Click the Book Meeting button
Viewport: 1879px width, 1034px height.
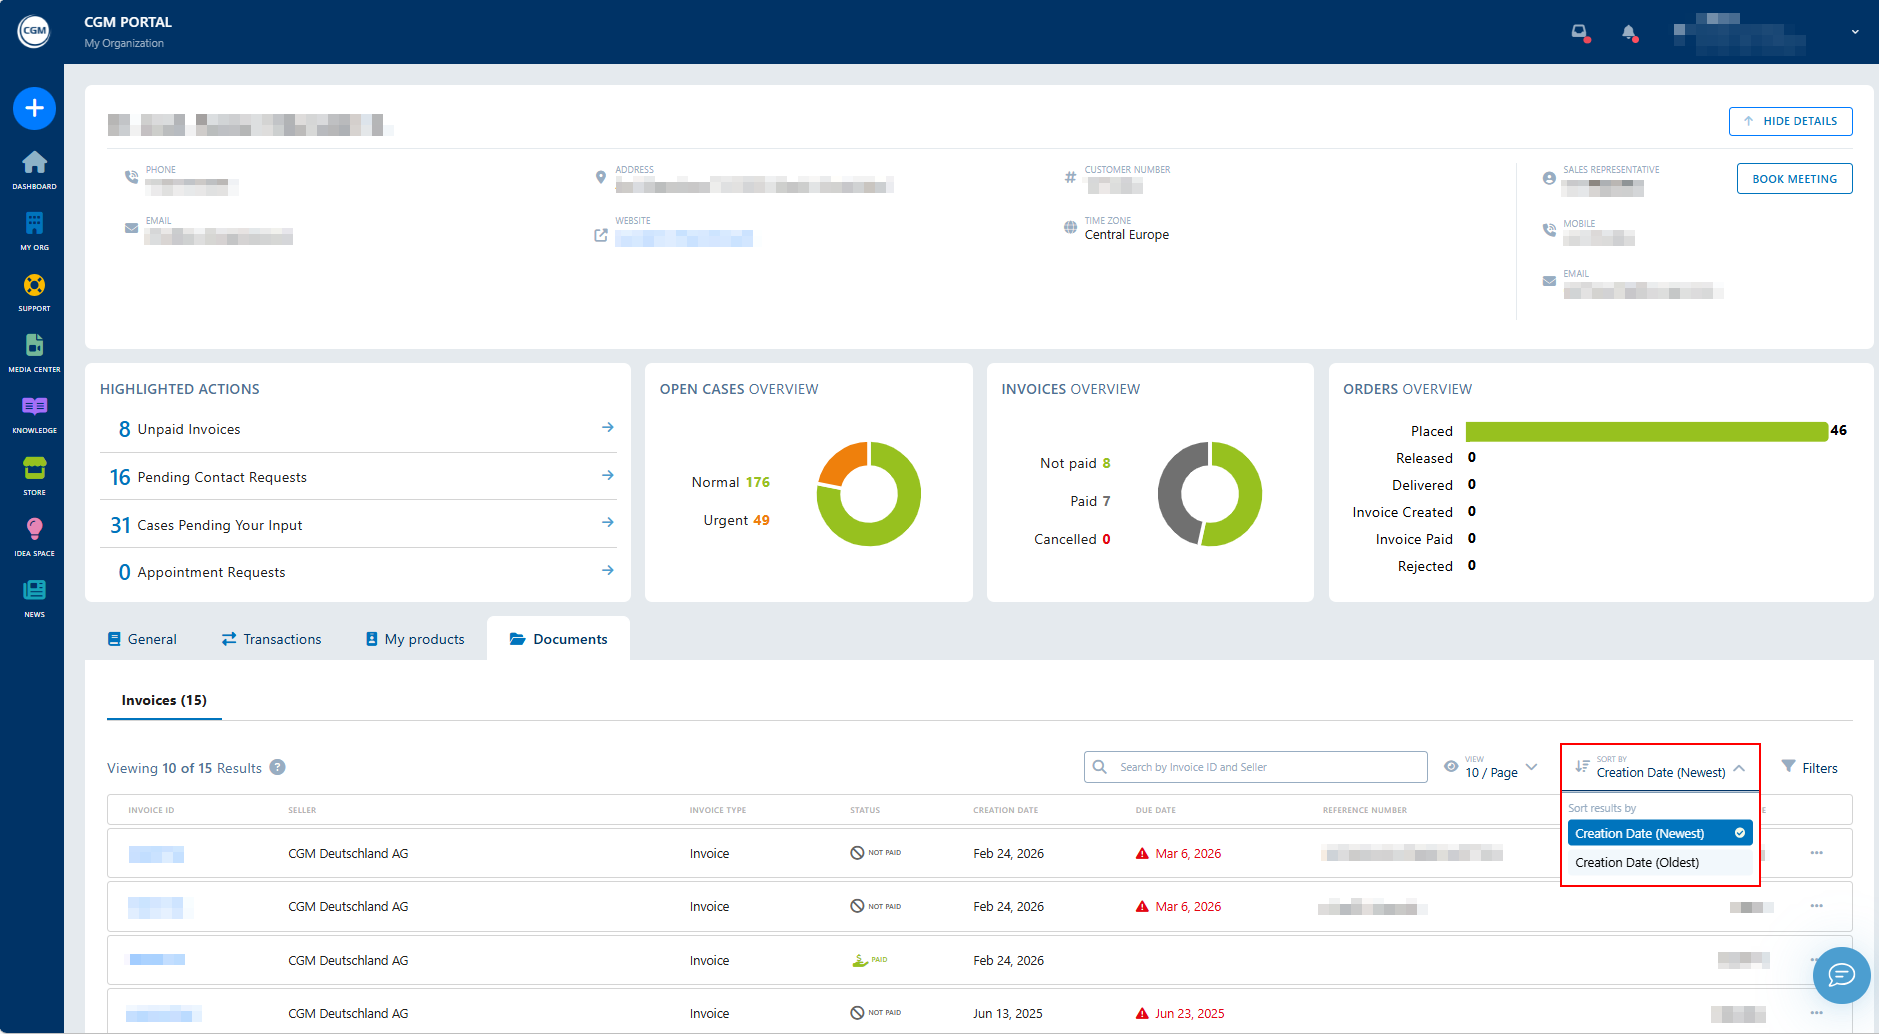point(1794,179)
